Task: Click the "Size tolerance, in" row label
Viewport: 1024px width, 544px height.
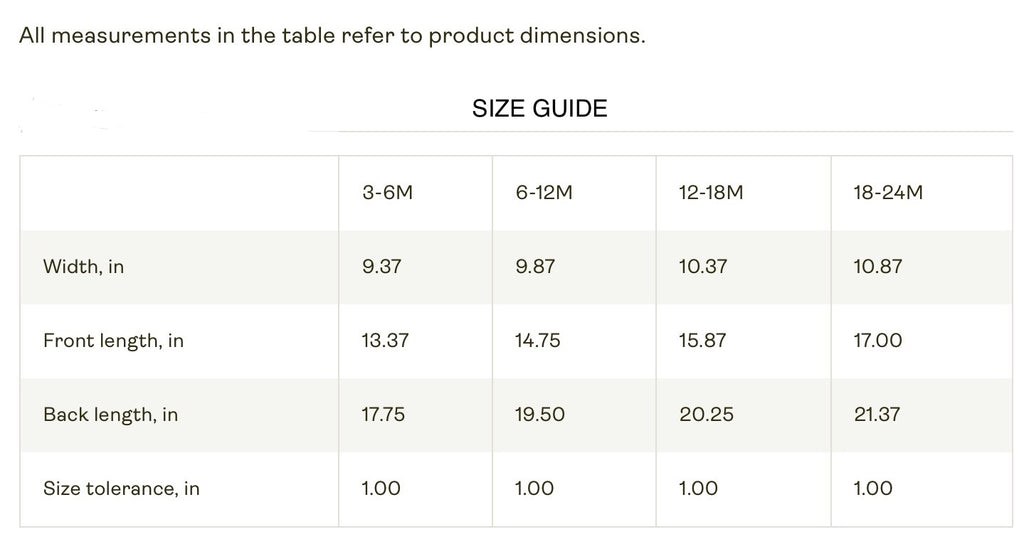Action: point(121,488)
